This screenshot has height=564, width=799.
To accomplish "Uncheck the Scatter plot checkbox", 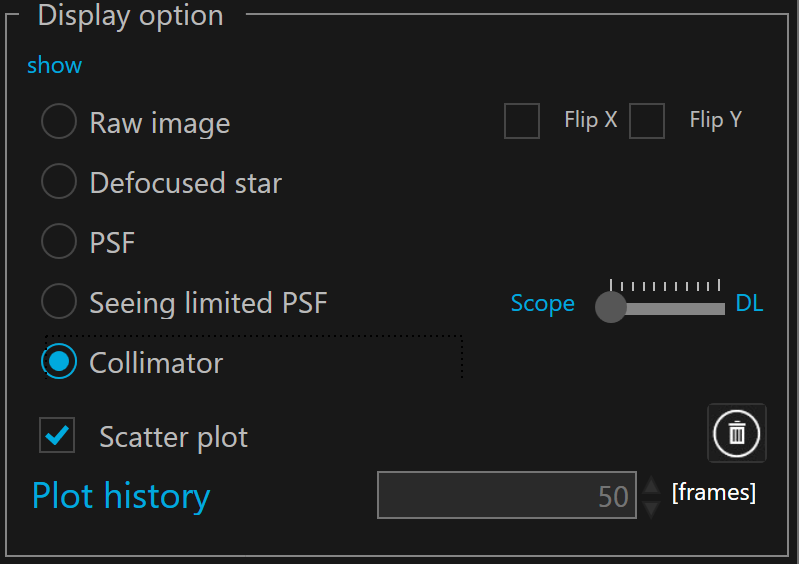I will tap(57, 435).
